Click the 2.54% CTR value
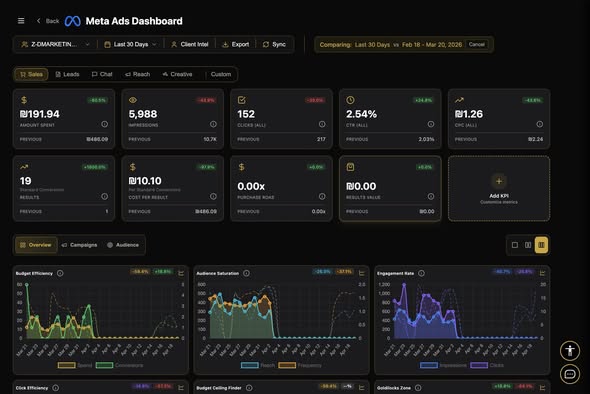 click(361, 114)
